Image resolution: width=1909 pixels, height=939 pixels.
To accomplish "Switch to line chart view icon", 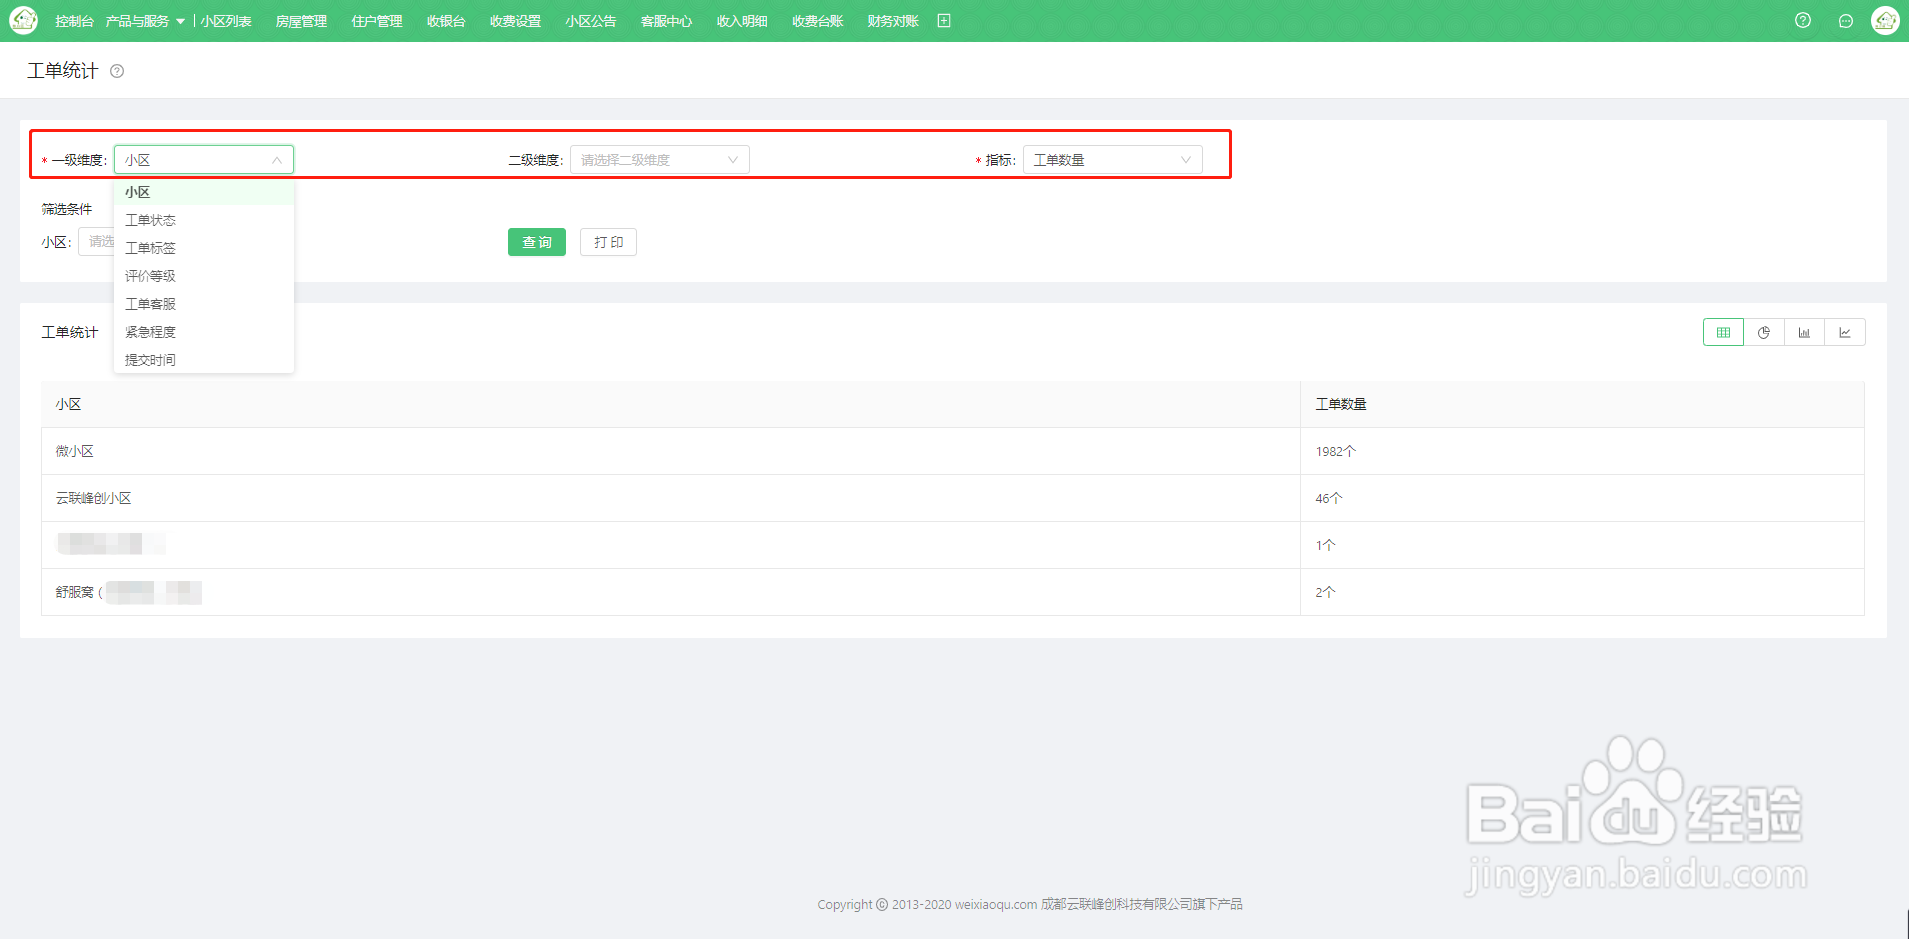I will pos(1845,332).
